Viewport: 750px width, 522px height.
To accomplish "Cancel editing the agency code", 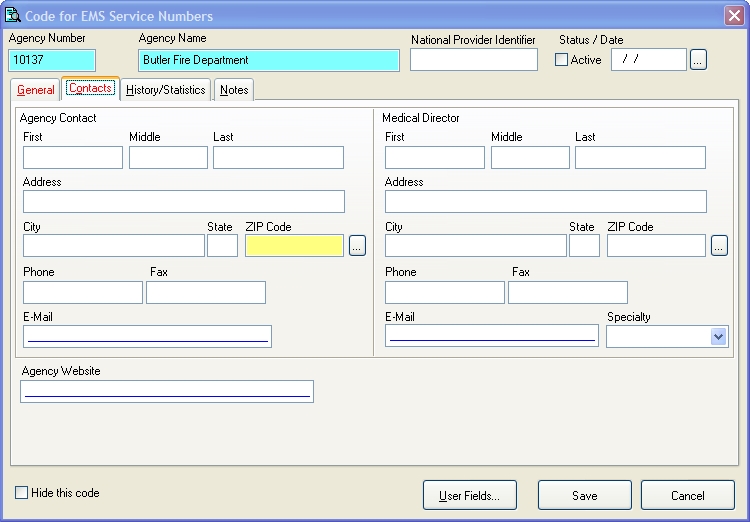I will tap(688, 495).
